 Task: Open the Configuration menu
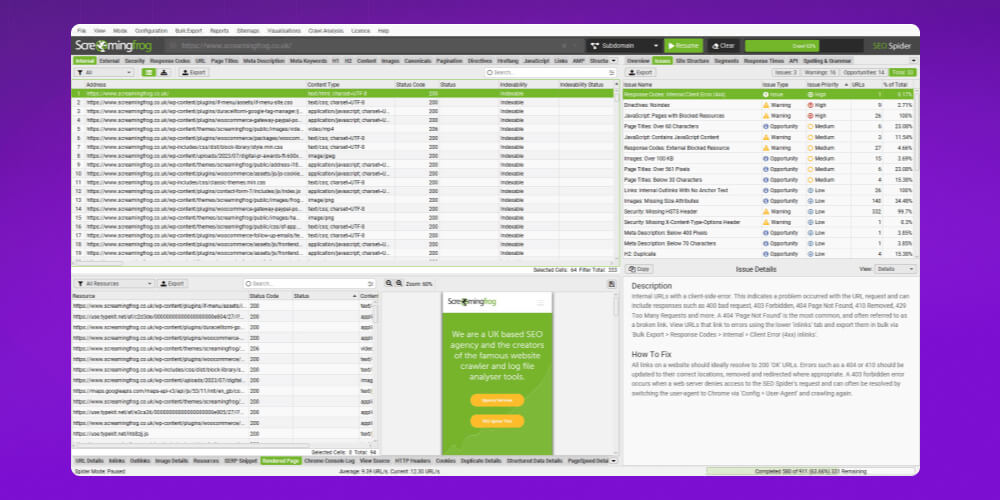point(151,31)
